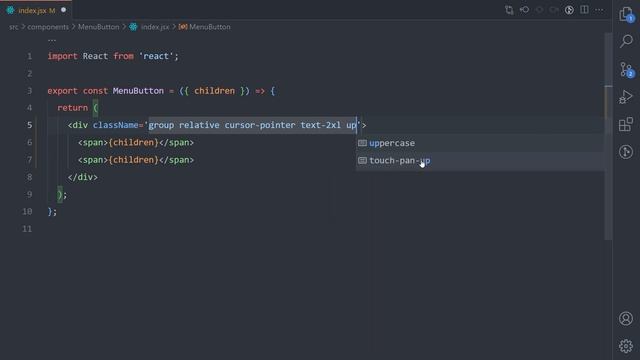Open the src breadcrumb segment
The width and height of the screenshot is (640, 360).
pyautogui.click(x=13, y=27)
